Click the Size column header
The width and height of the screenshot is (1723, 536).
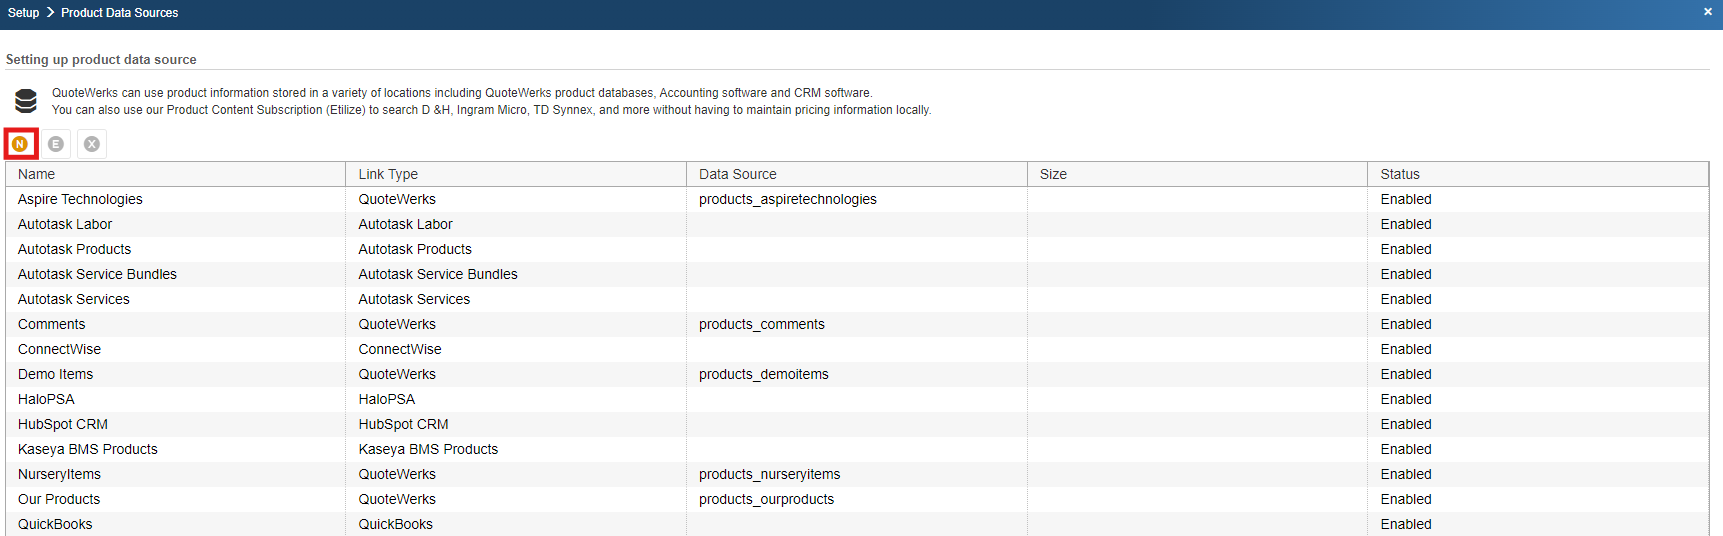pyautogui.click(x=1053, y=174)
